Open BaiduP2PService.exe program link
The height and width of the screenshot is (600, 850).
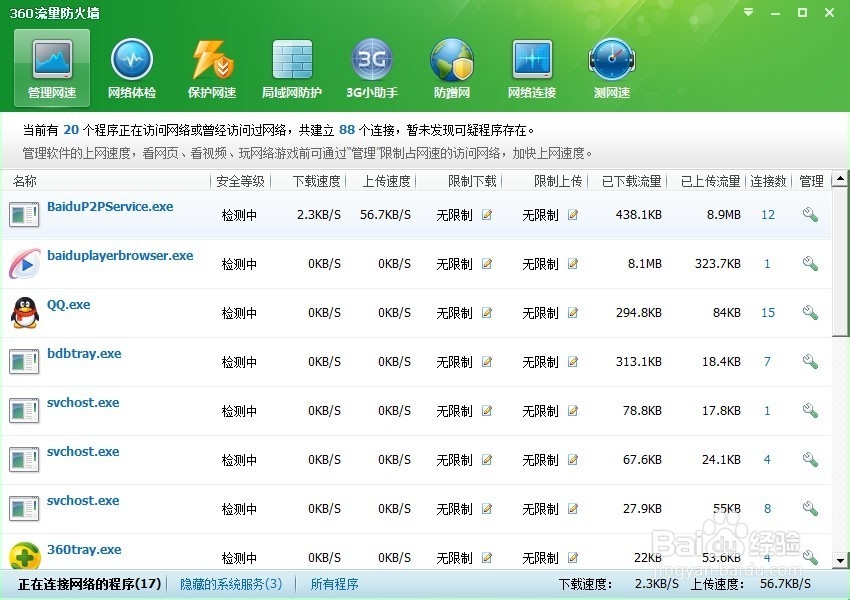[x=110, y=207]
